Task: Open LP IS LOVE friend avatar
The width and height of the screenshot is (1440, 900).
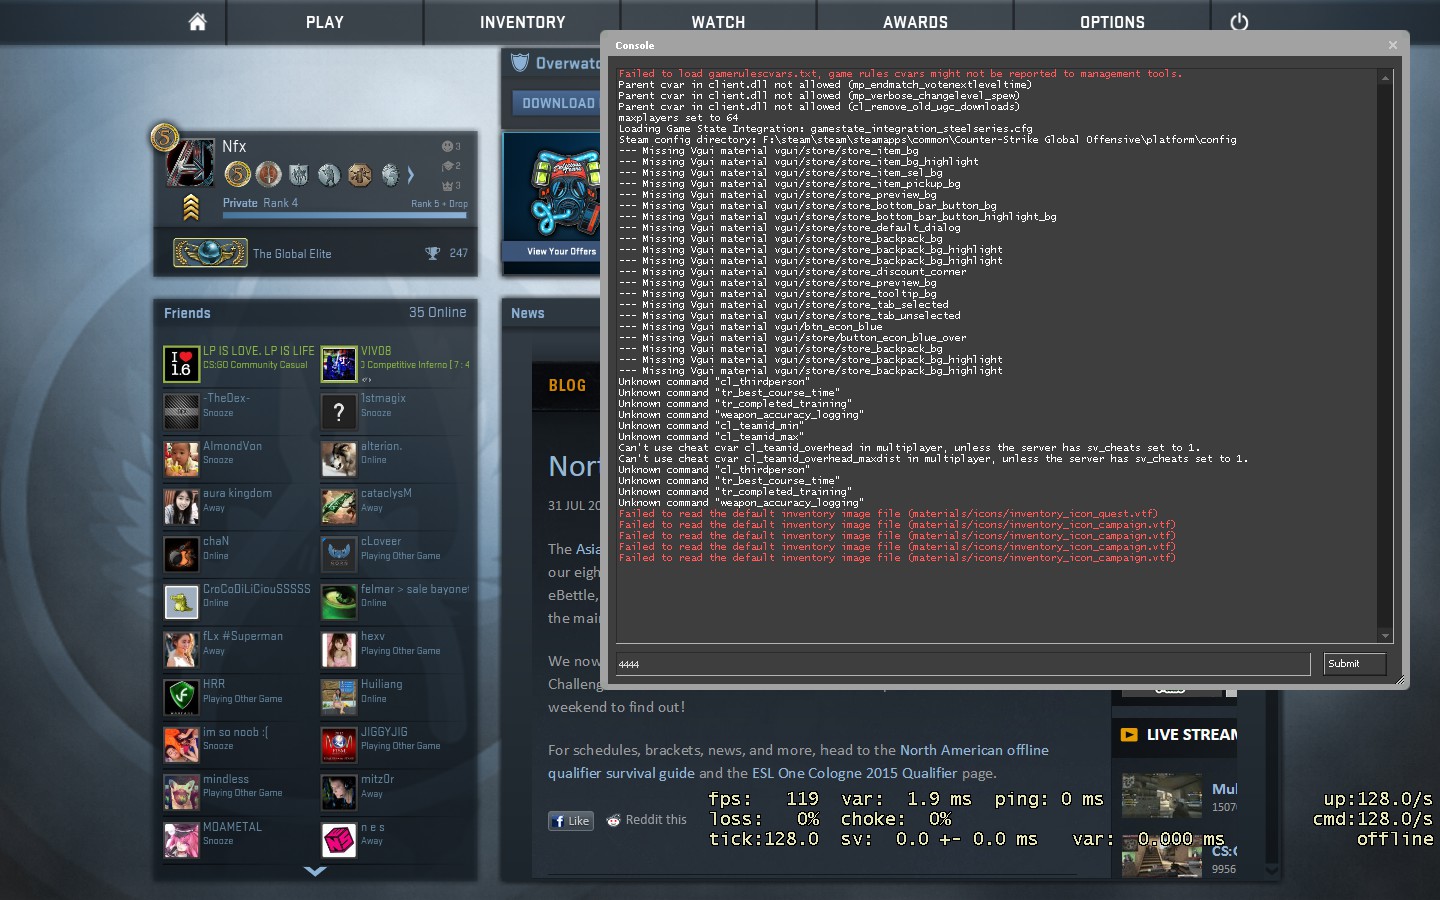Action: (x=181, y=364)
